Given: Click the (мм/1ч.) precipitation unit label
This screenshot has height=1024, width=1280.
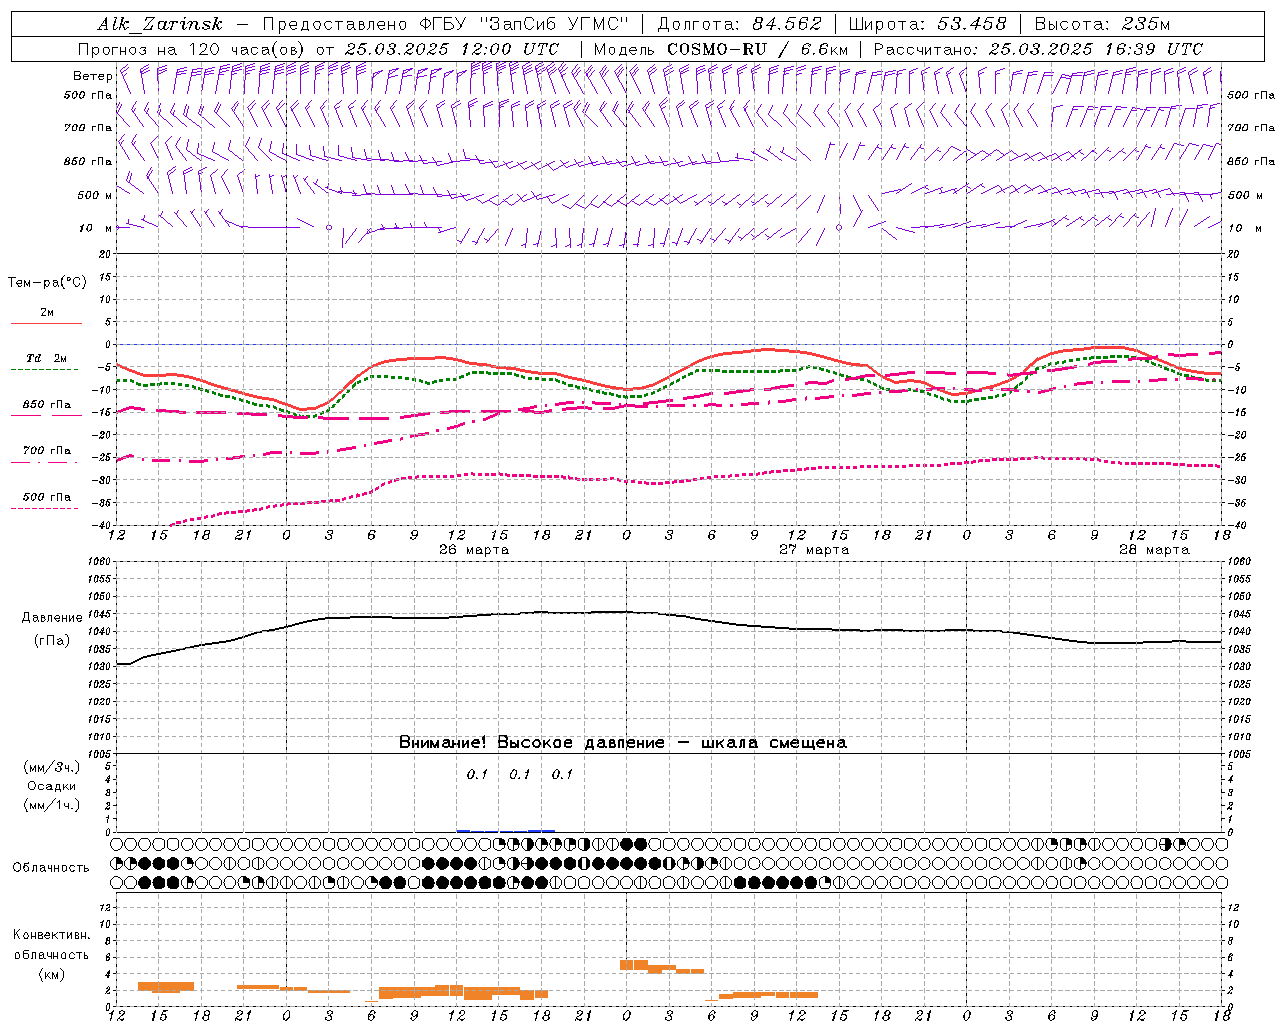Looking at the screenshot, I should (x=52, y=805).
